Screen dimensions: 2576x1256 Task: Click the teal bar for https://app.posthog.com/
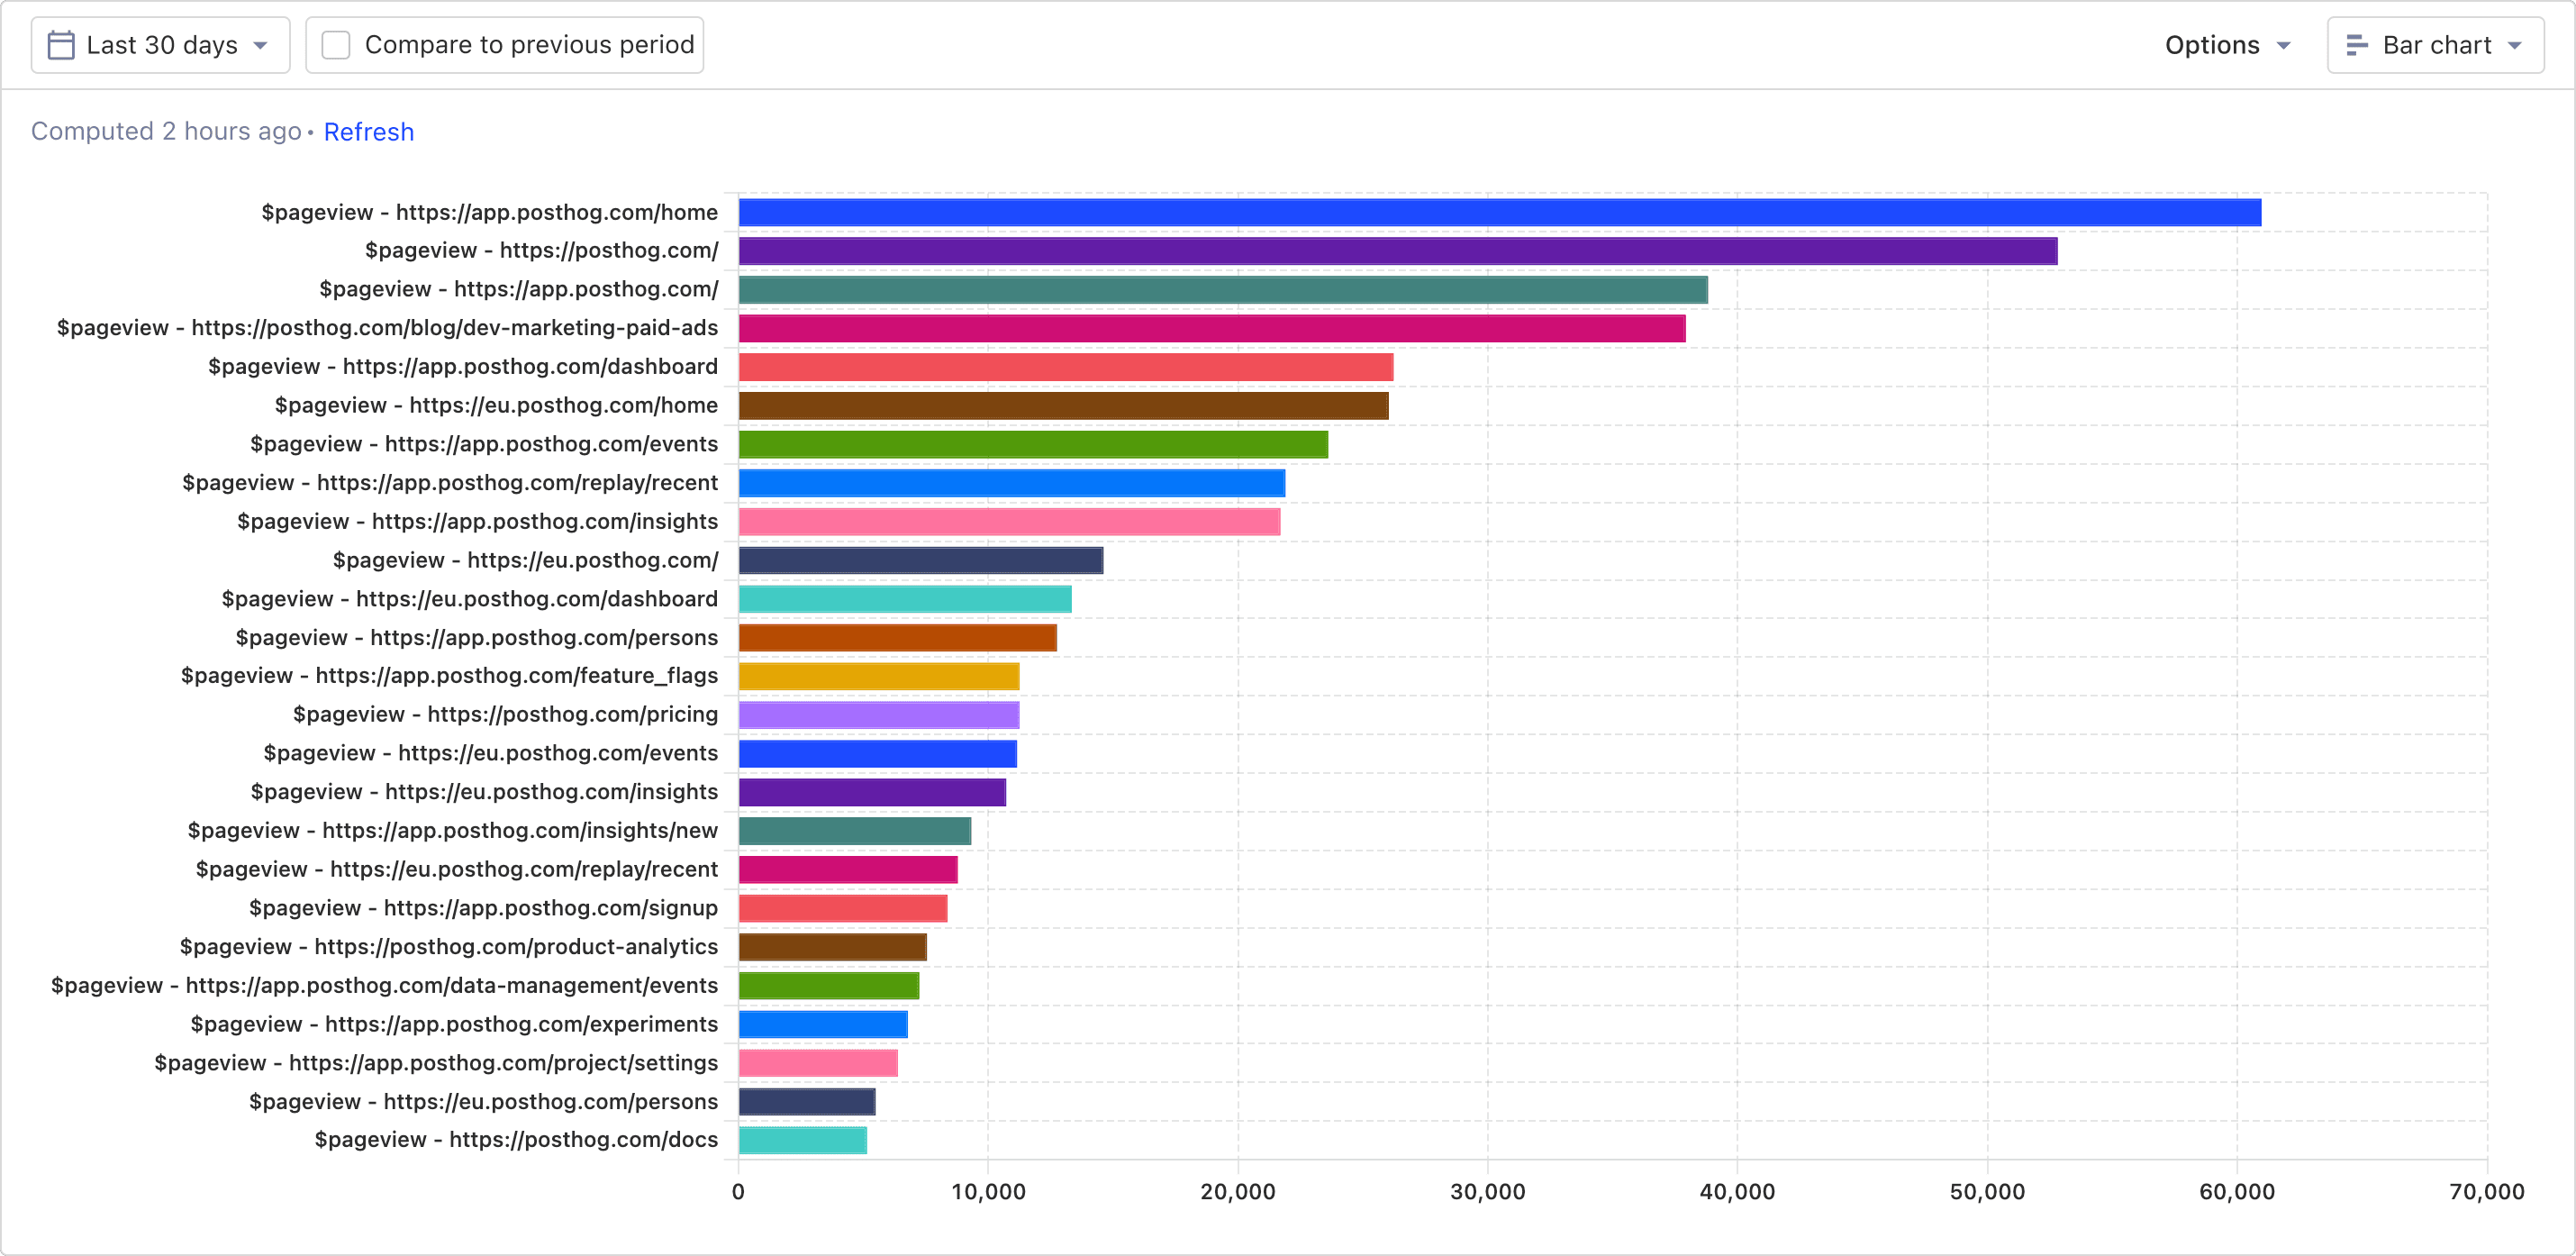point(1222,290)
